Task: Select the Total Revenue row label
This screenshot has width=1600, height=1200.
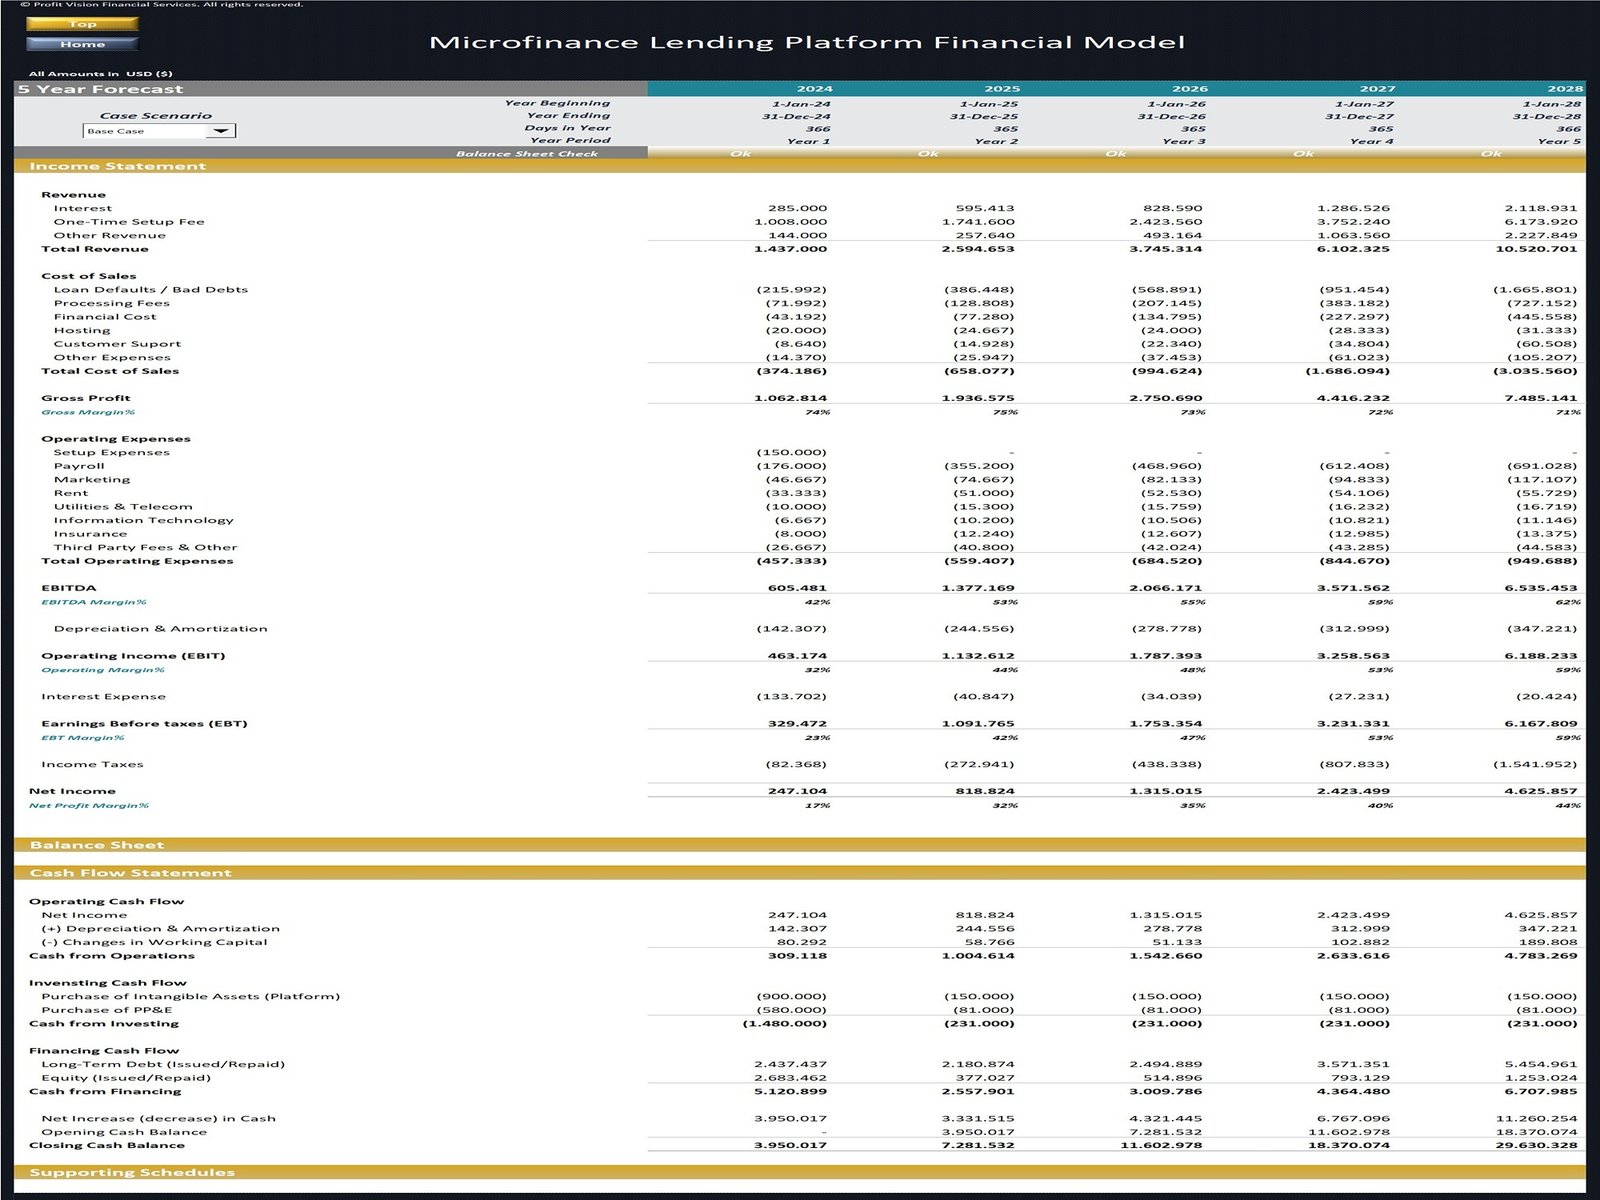Action: pyautogui.click(x=95, y=248)
